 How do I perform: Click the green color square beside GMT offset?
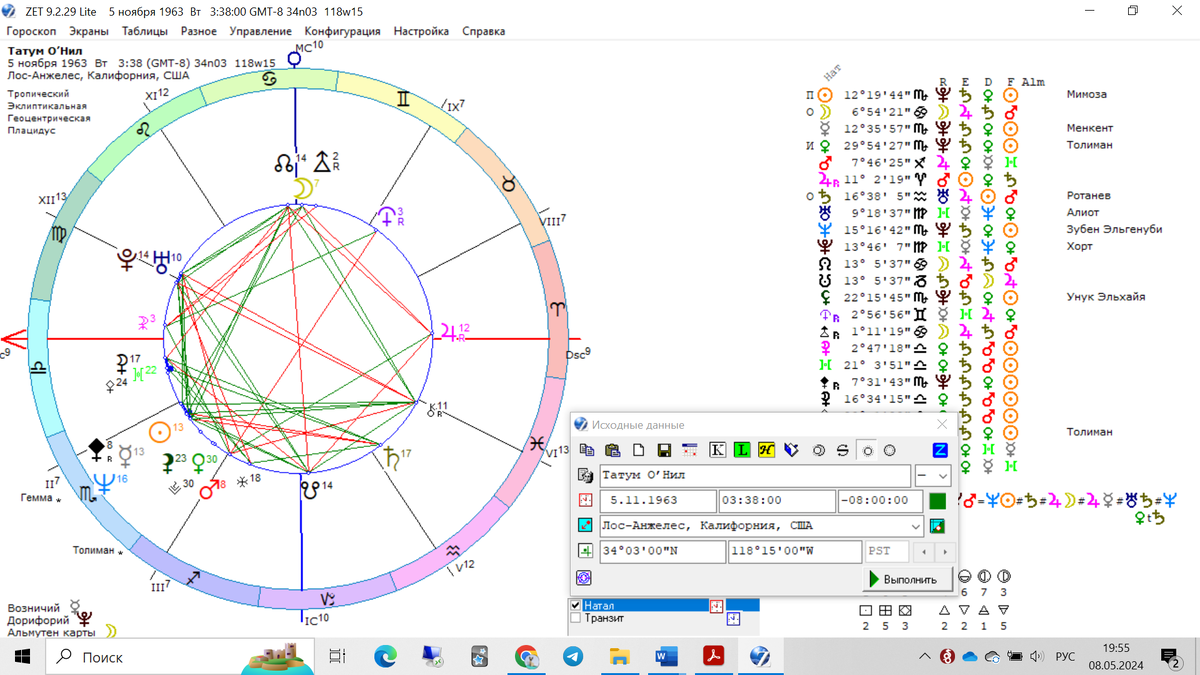pos(937,501)
